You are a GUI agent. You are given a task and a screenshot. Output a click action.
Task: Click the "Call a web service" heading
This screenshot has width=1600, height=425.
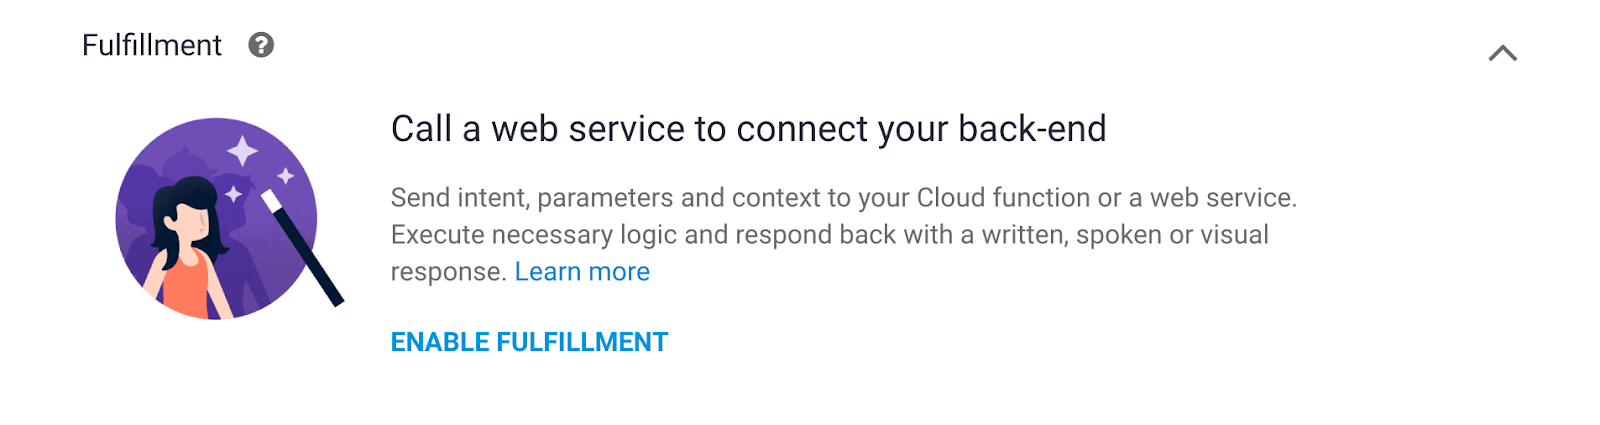[748, 129]
